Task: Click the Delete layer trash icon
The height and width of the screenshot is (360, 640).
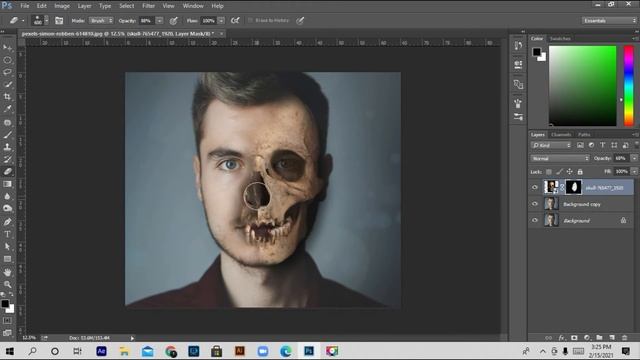Action: pos(624,338)
